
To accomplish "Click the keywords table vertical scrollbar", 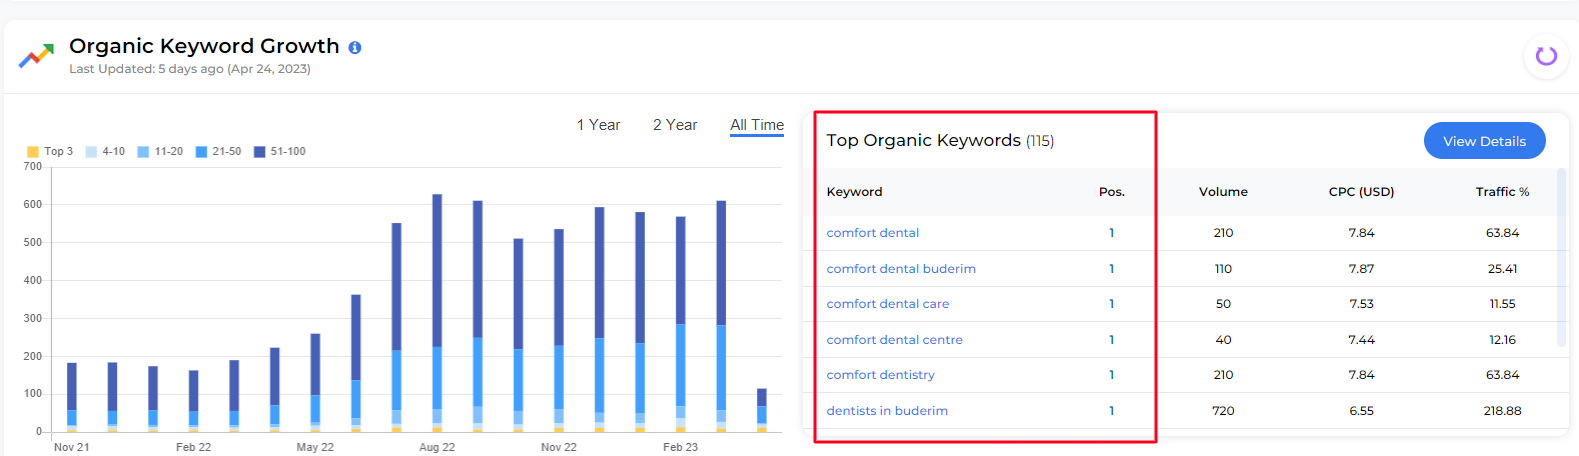I will 1562,260.
